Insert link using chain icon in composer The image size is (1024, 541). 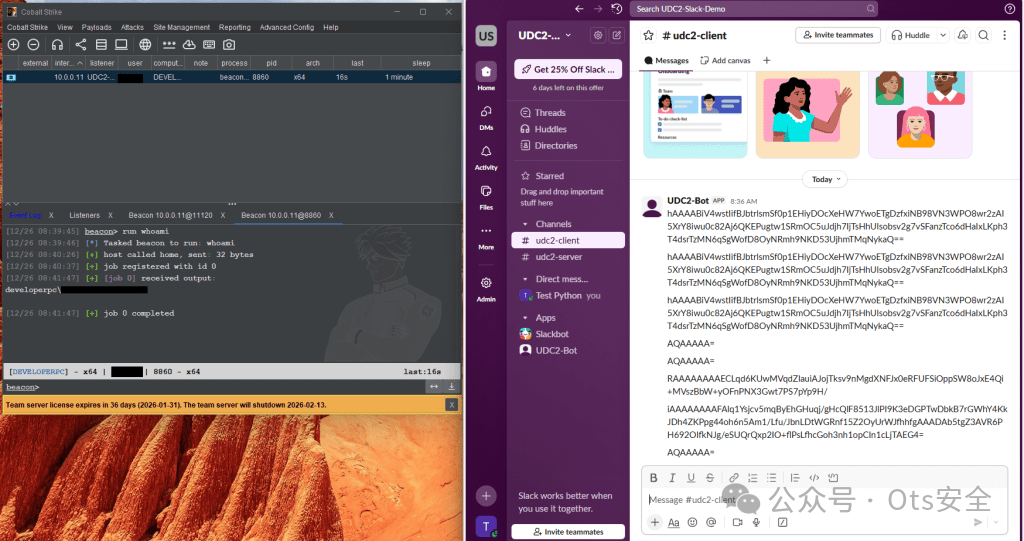(x=733, y=478)
